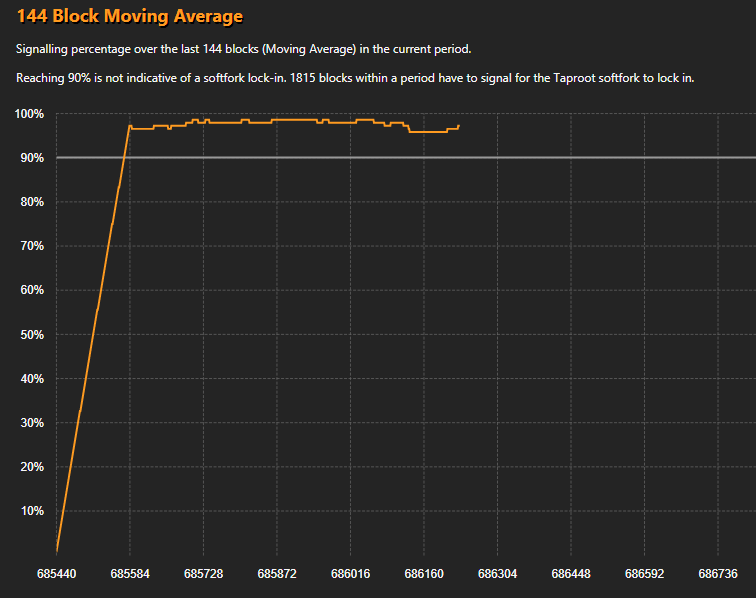The image size is (756, 598).
Task: Click the 40% y-axis label
Action: tap(32, 379)
